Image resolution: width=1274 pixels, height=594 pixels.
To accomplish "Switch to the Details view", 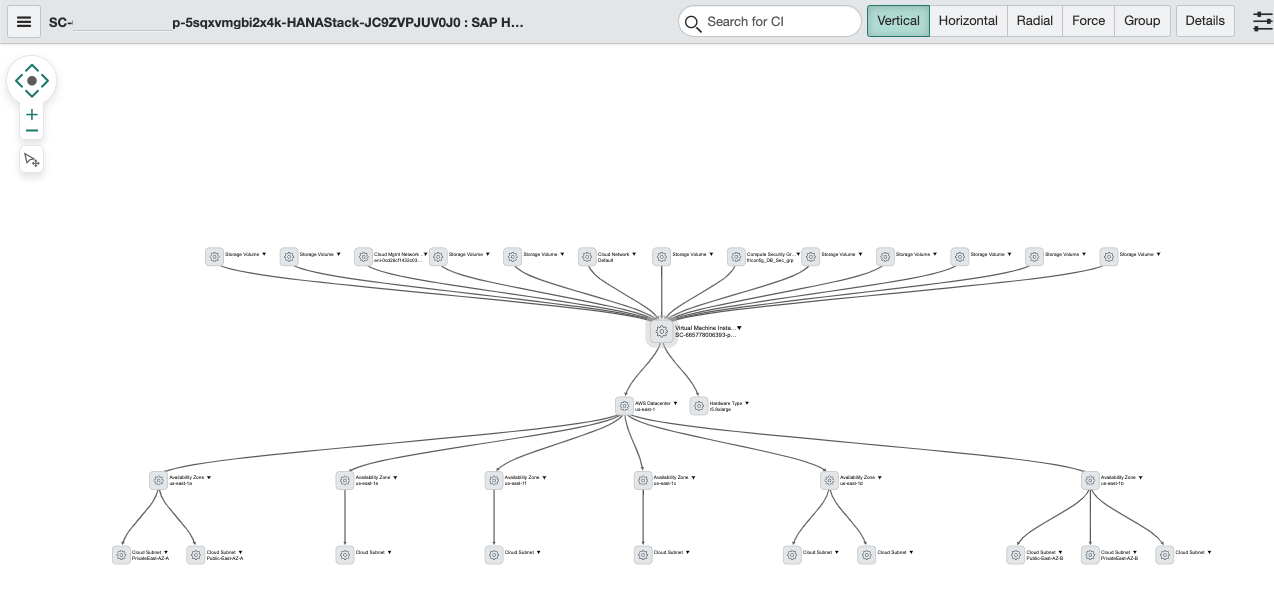I will [1204, 20].
